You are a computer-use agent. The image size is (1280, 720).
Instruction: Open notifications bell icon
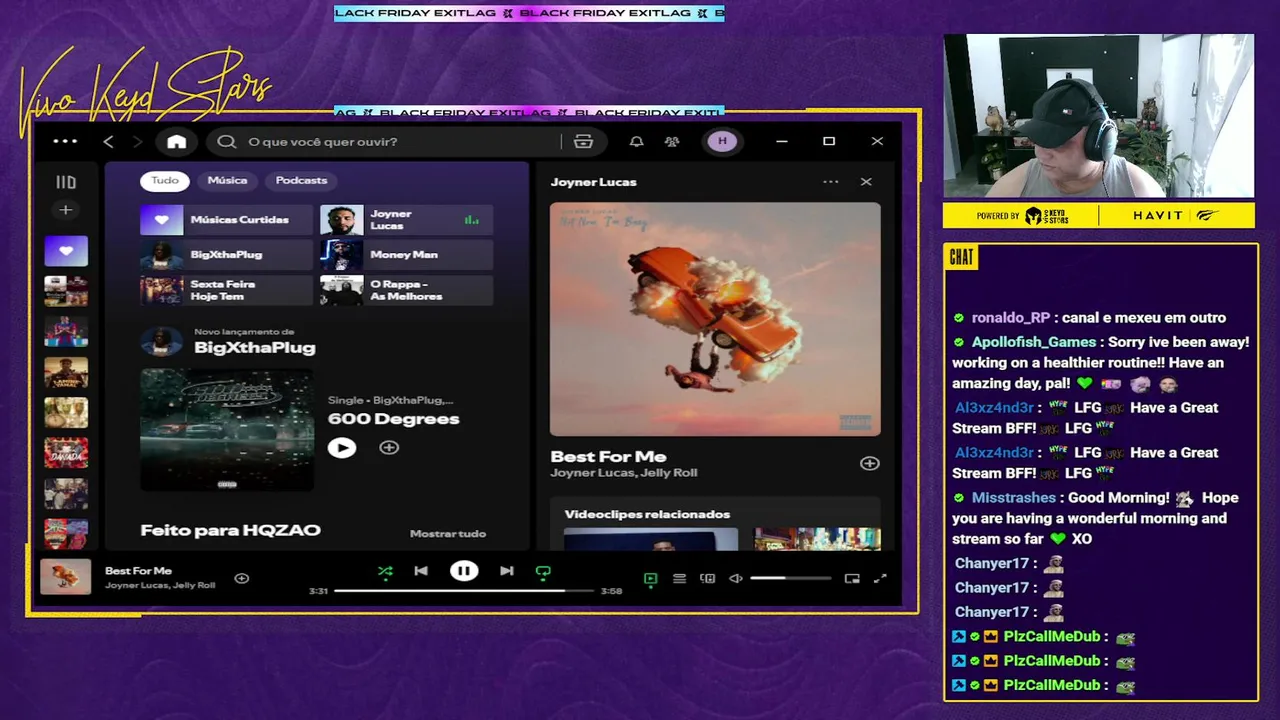pos(636,142)
